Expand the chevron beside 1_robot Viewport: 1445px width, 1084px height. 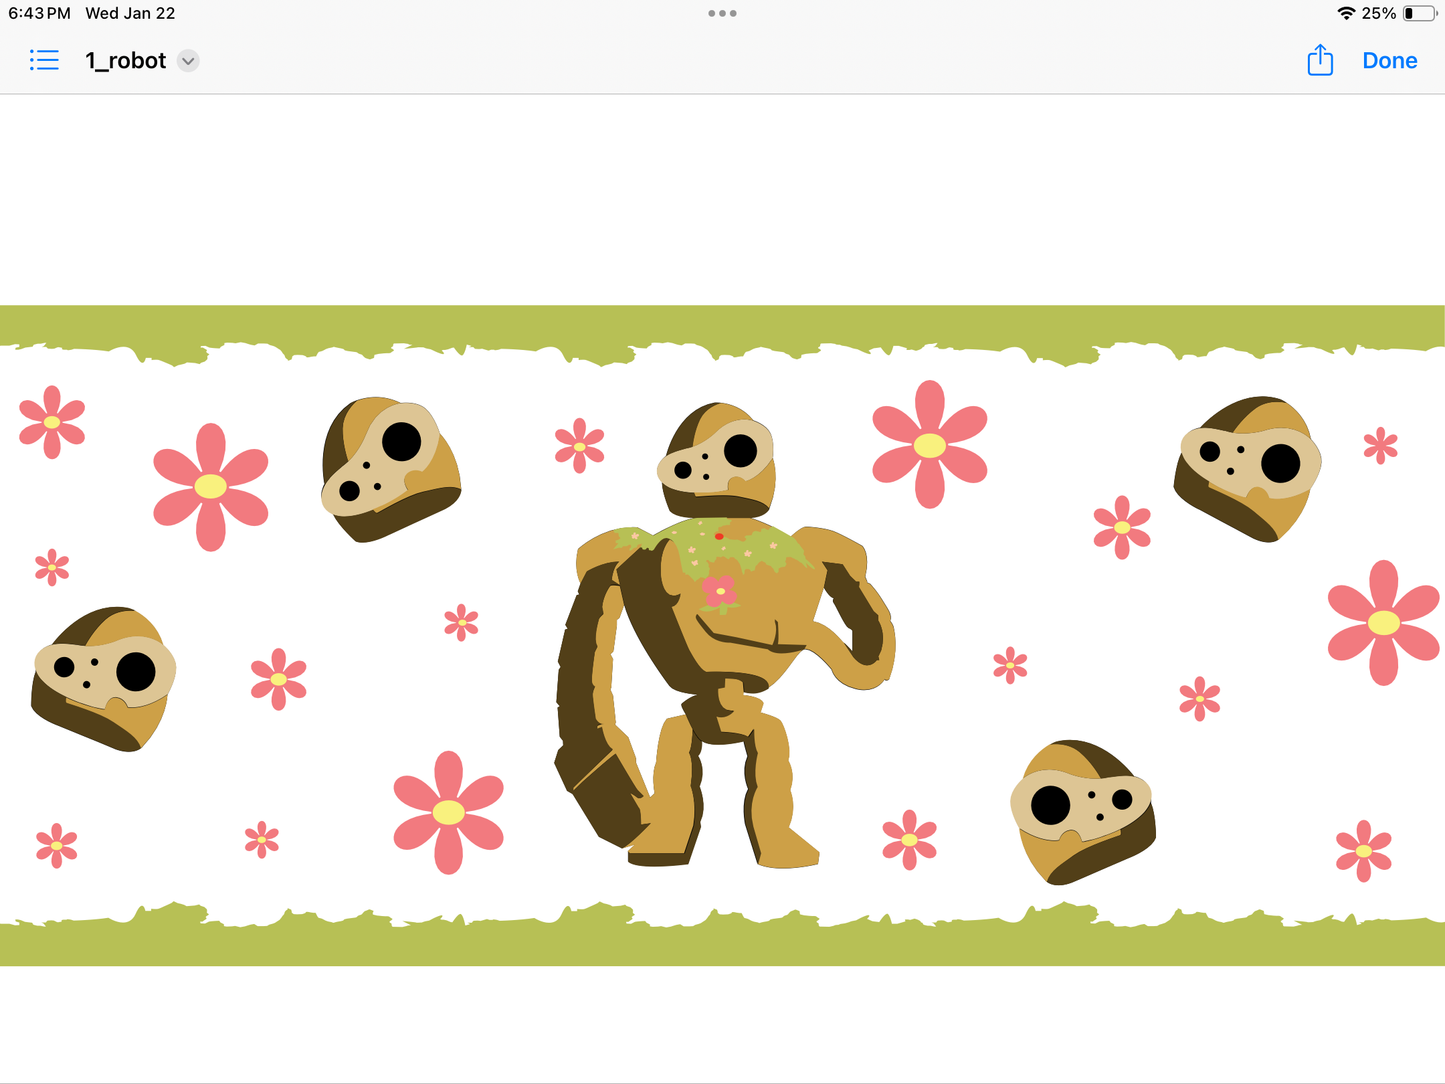188,61
